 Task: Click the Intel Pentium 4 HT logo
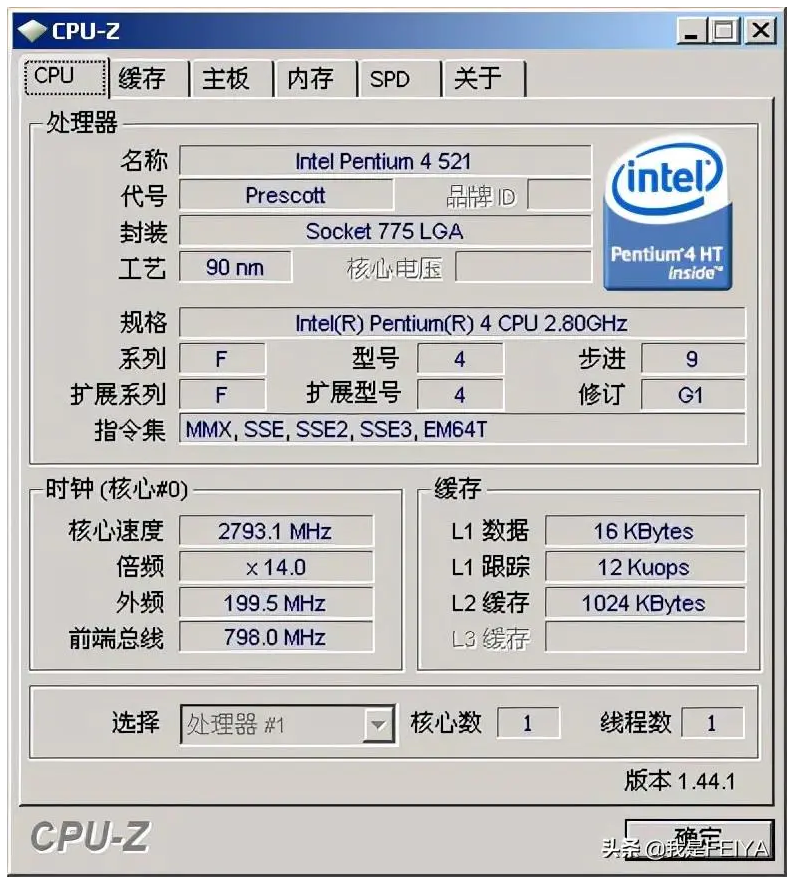tap(668, 214)
